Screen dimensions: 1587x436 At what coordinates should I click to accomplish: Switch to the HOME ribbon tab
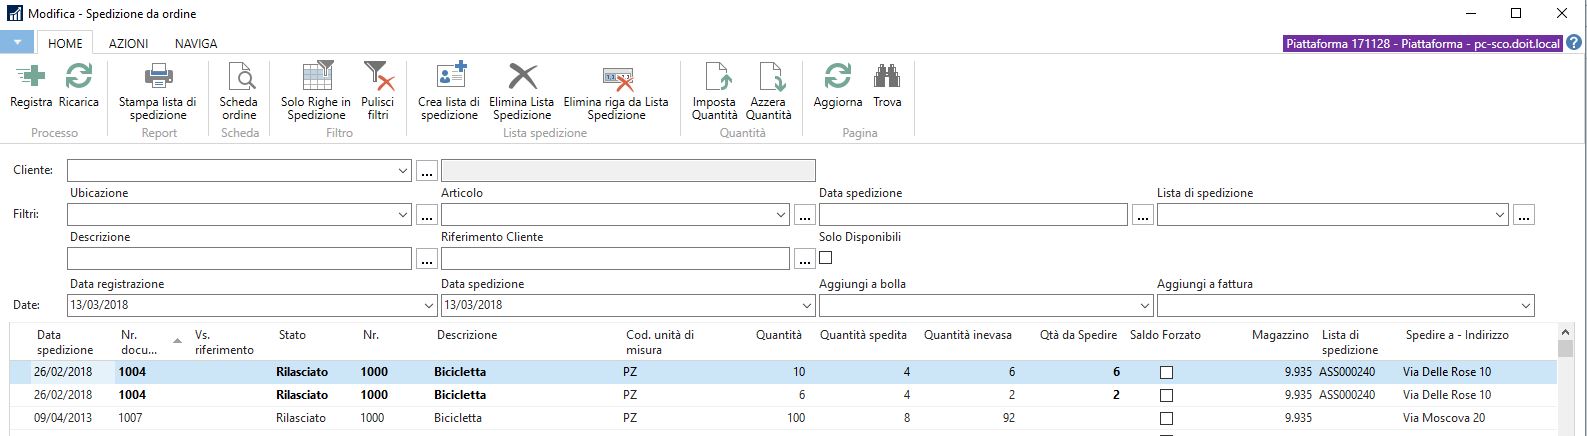click(x=66, y=43)
